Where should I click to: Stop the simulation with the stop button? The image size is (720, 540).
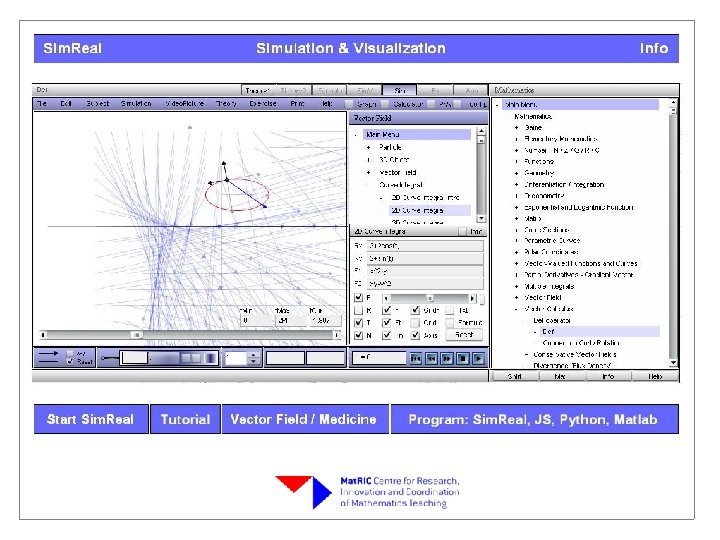tap(462, 358)
